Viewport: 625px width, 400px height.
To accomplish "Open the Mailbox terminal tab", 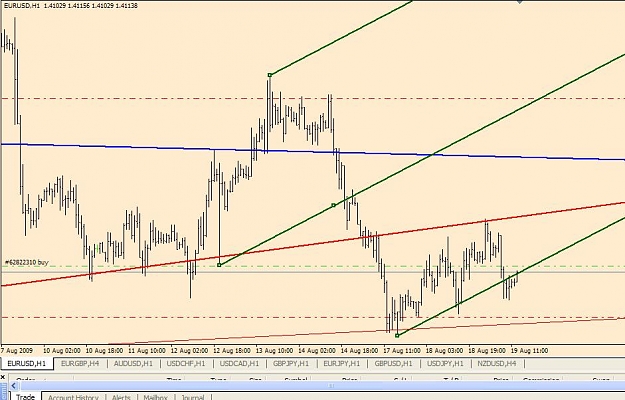I will (x=155, y=397).
